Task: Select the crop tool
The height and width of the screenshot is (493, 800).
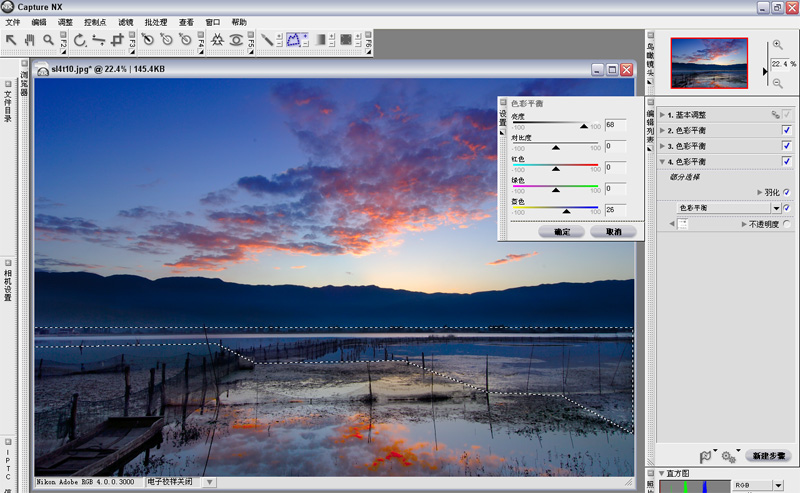Action: 117,40
